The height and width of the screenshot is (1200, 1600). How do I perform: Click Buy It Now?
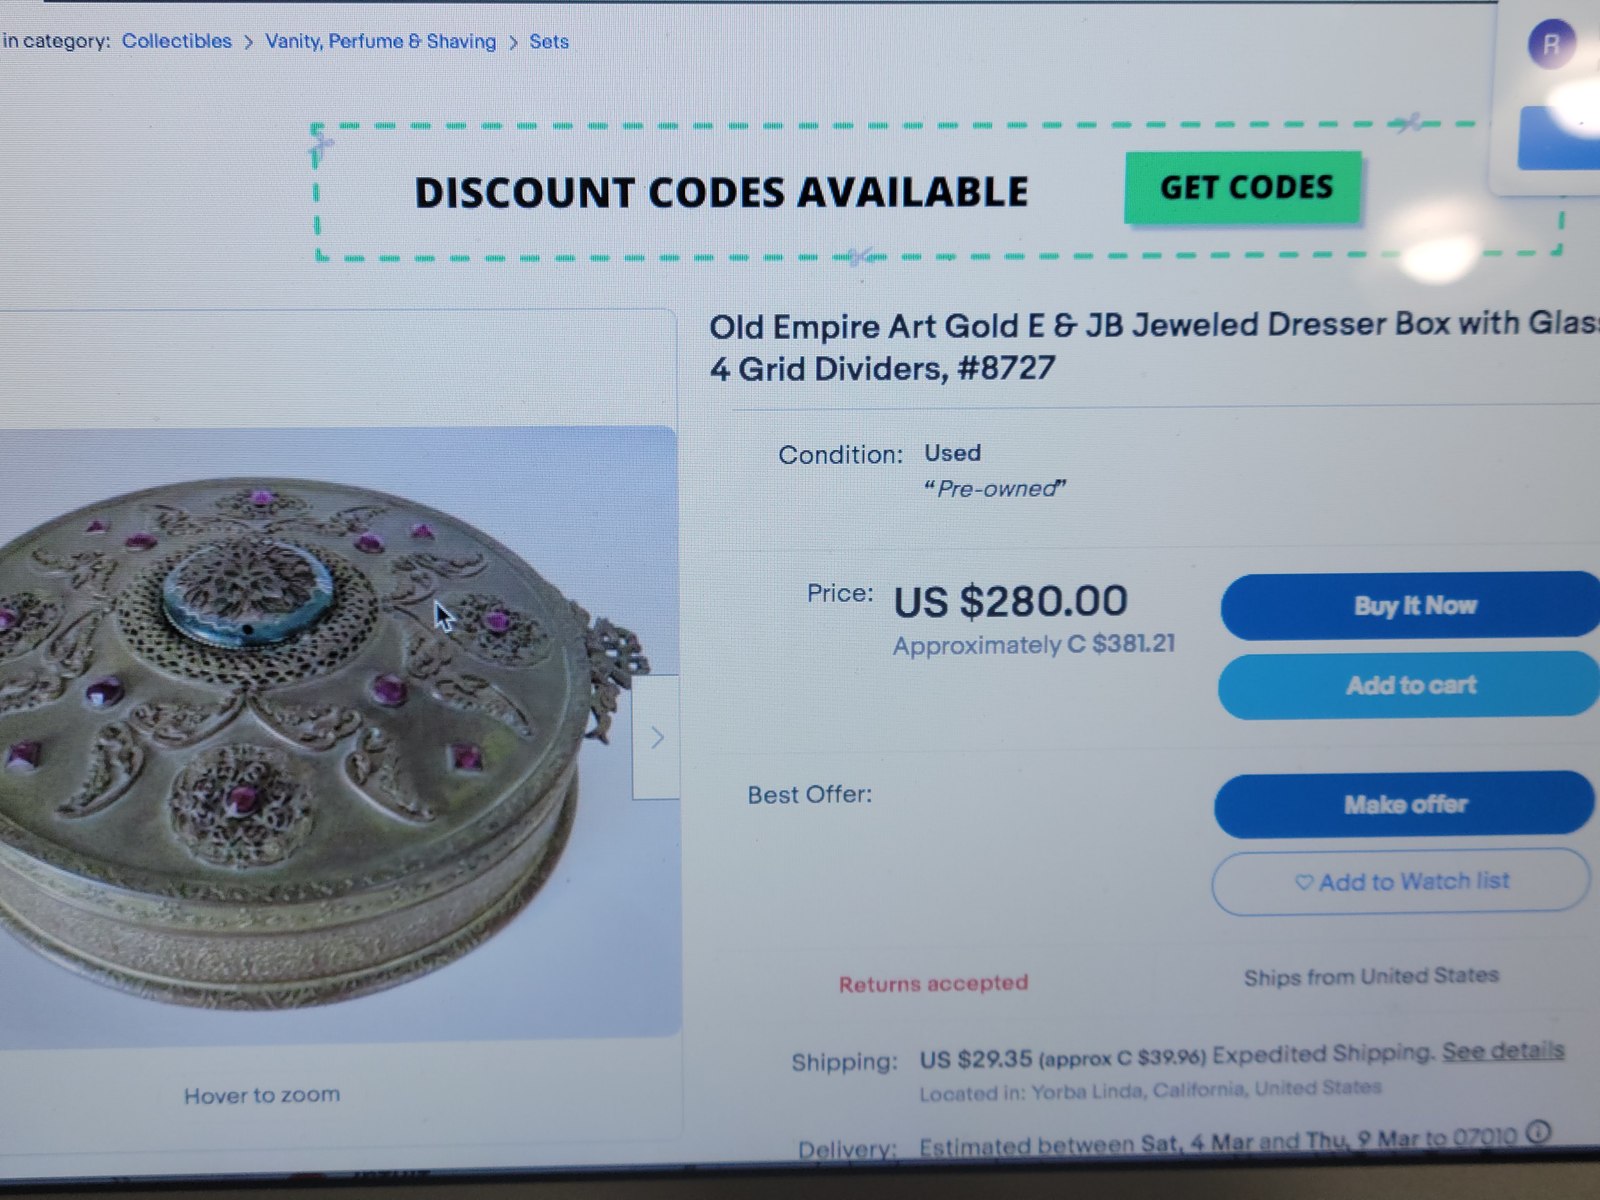[x=1412, y=605]
